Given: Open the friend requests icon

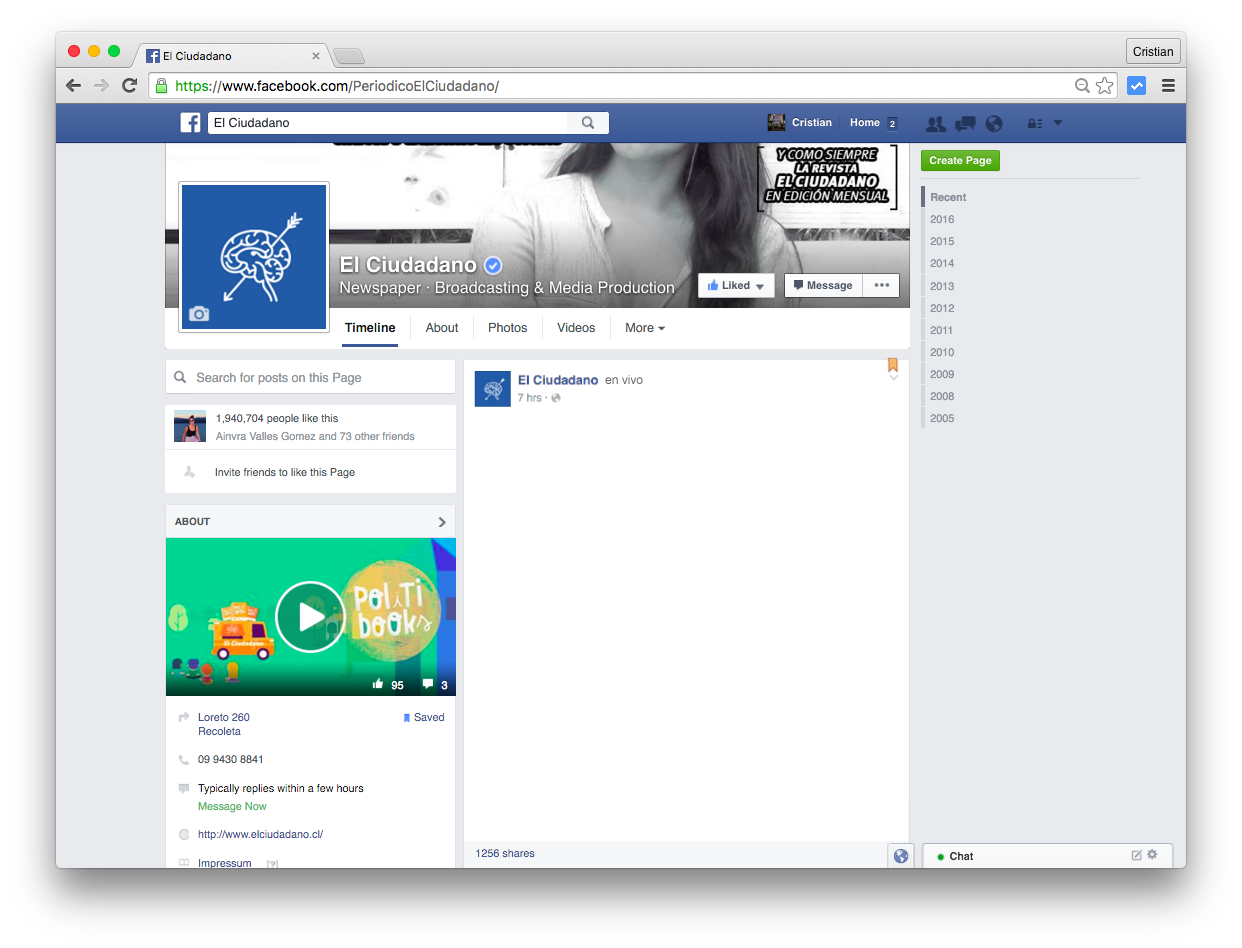Looking at the screenshot, I should pyautogui.click(x=936, y=124).
